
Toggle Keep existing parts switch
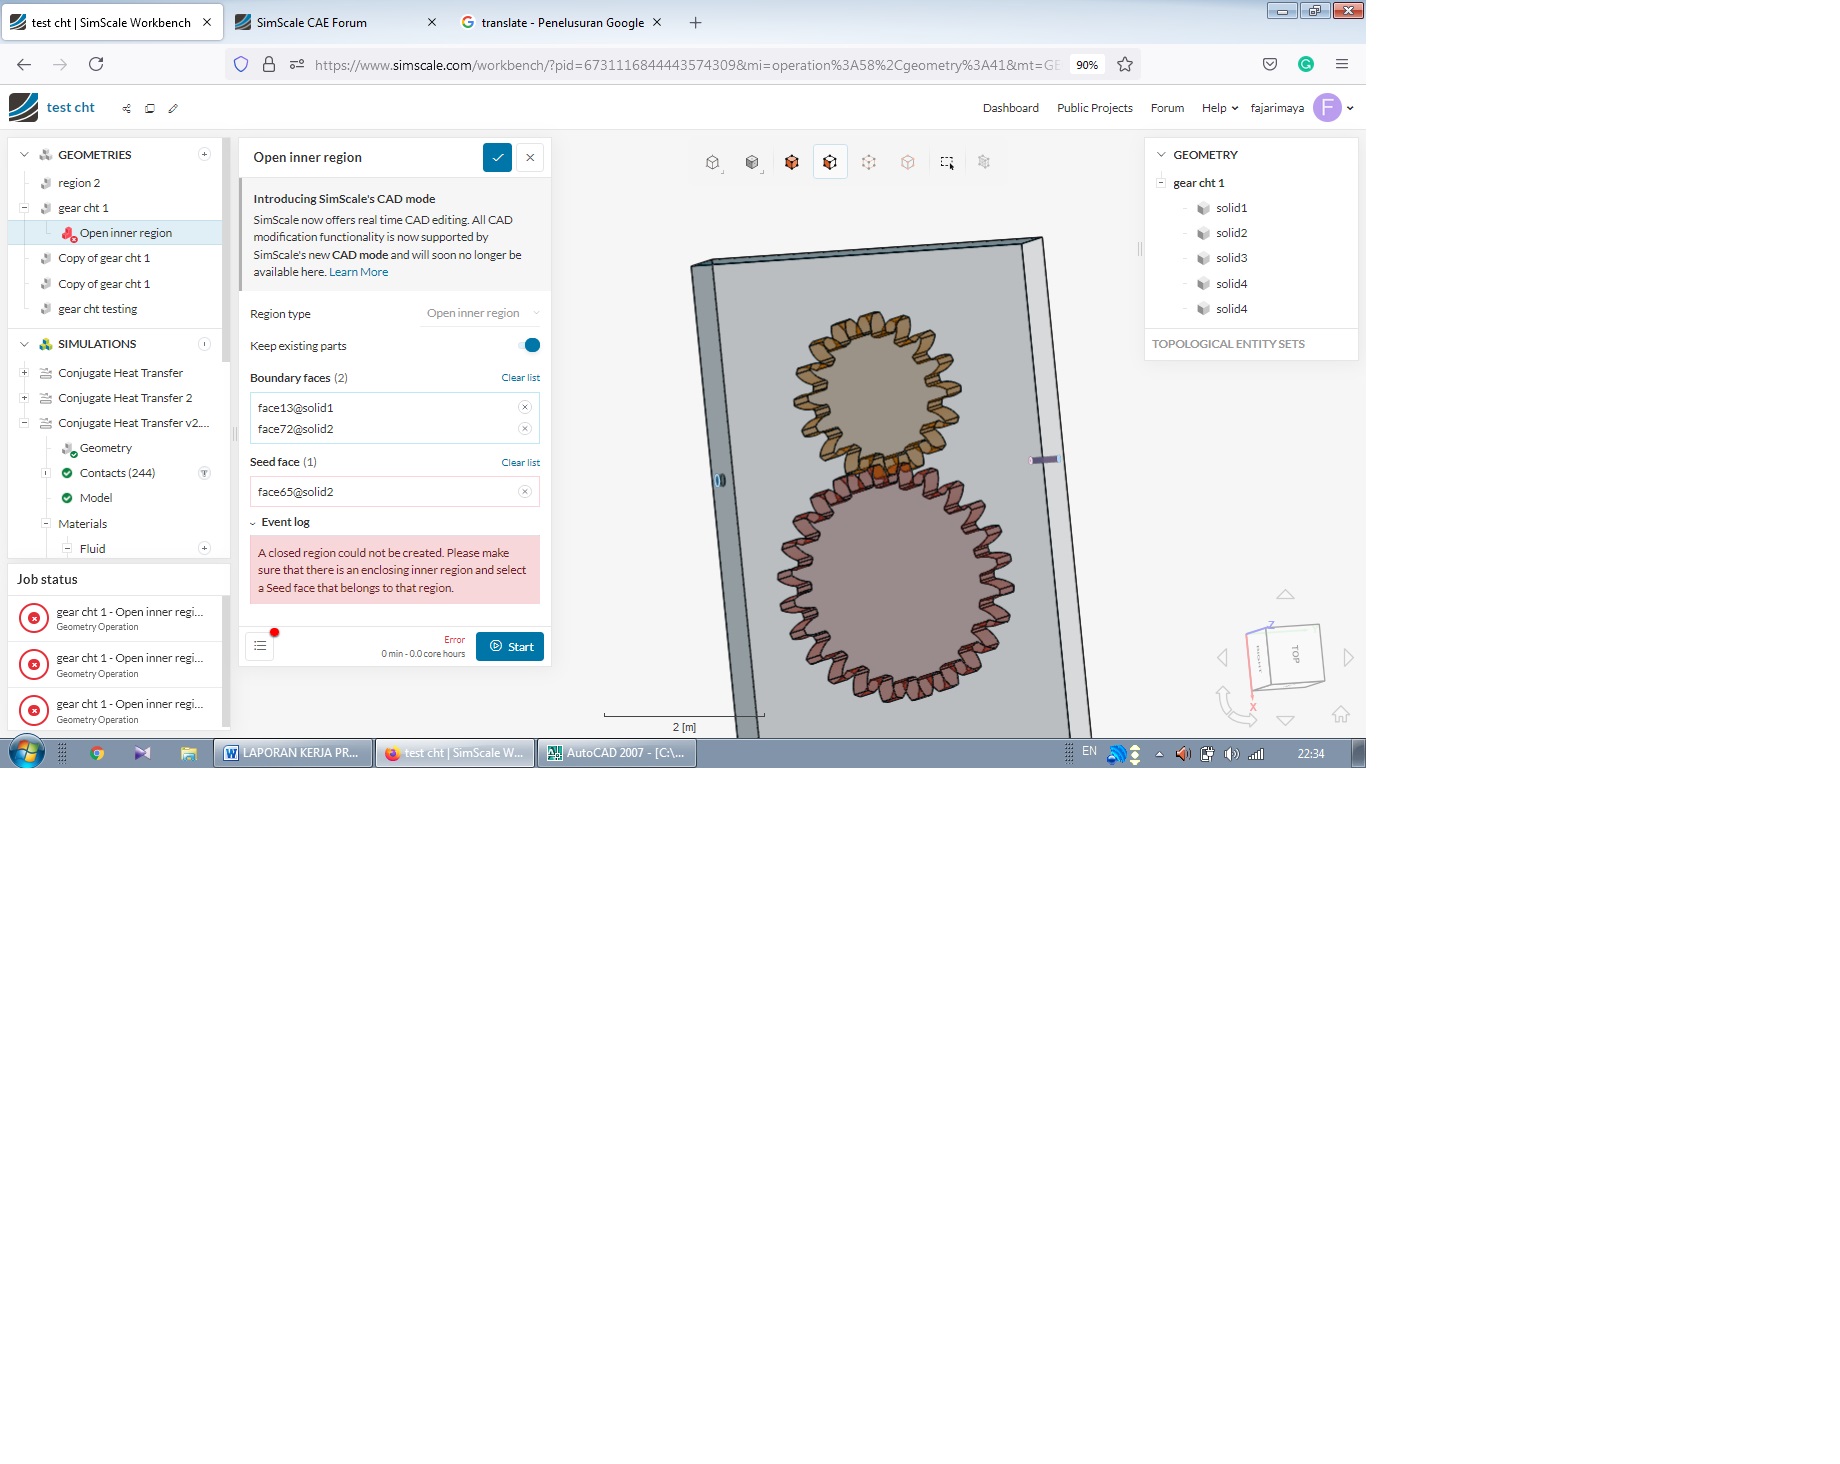[x=531, y=345]
